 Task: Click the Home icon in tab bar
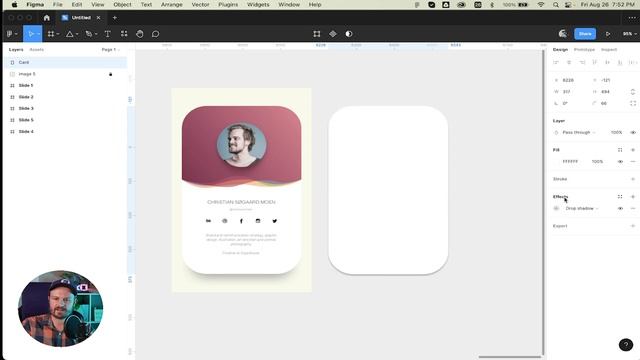(x=47, y=18)
